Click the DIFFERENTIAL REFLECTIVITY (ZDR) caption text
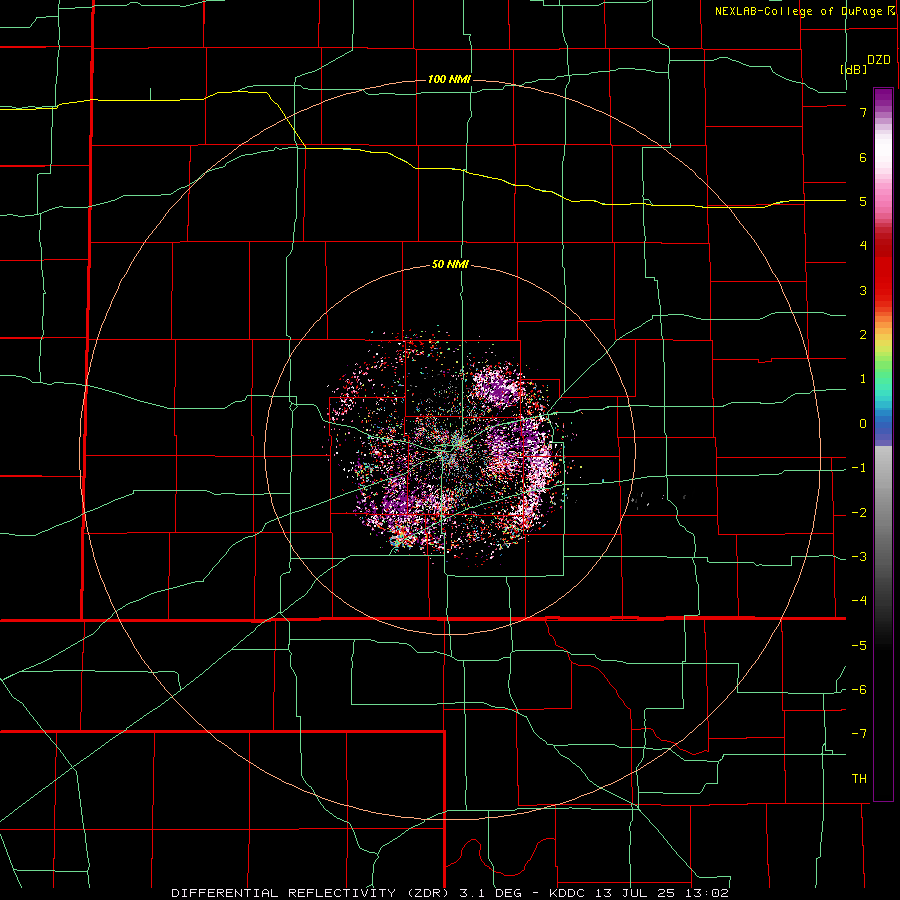Image resolution: width=900 pixels, height=900 pixels. point(308,893)
